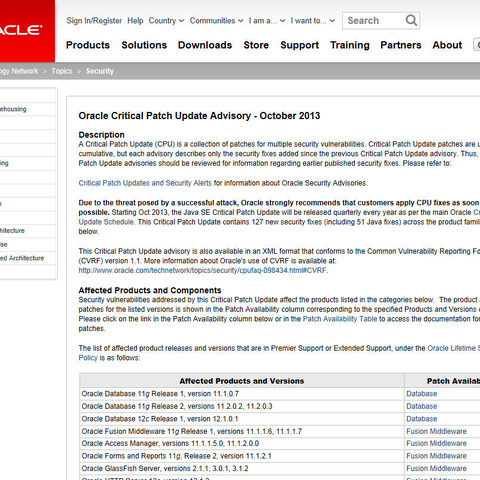Open the cpufaq CVRF URL link

[202, 270]
